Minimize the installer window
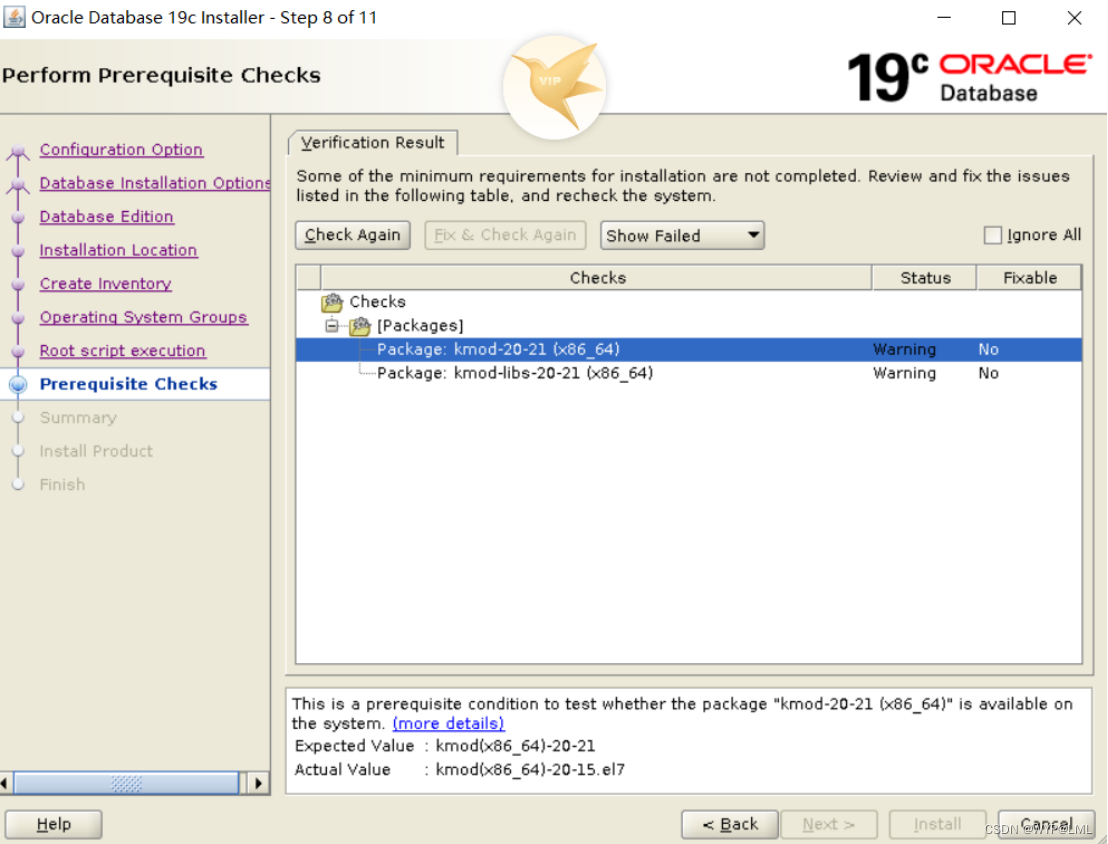Image resolution: width=1108 pixels, height=844 pixels. click(x=944, y=18)
